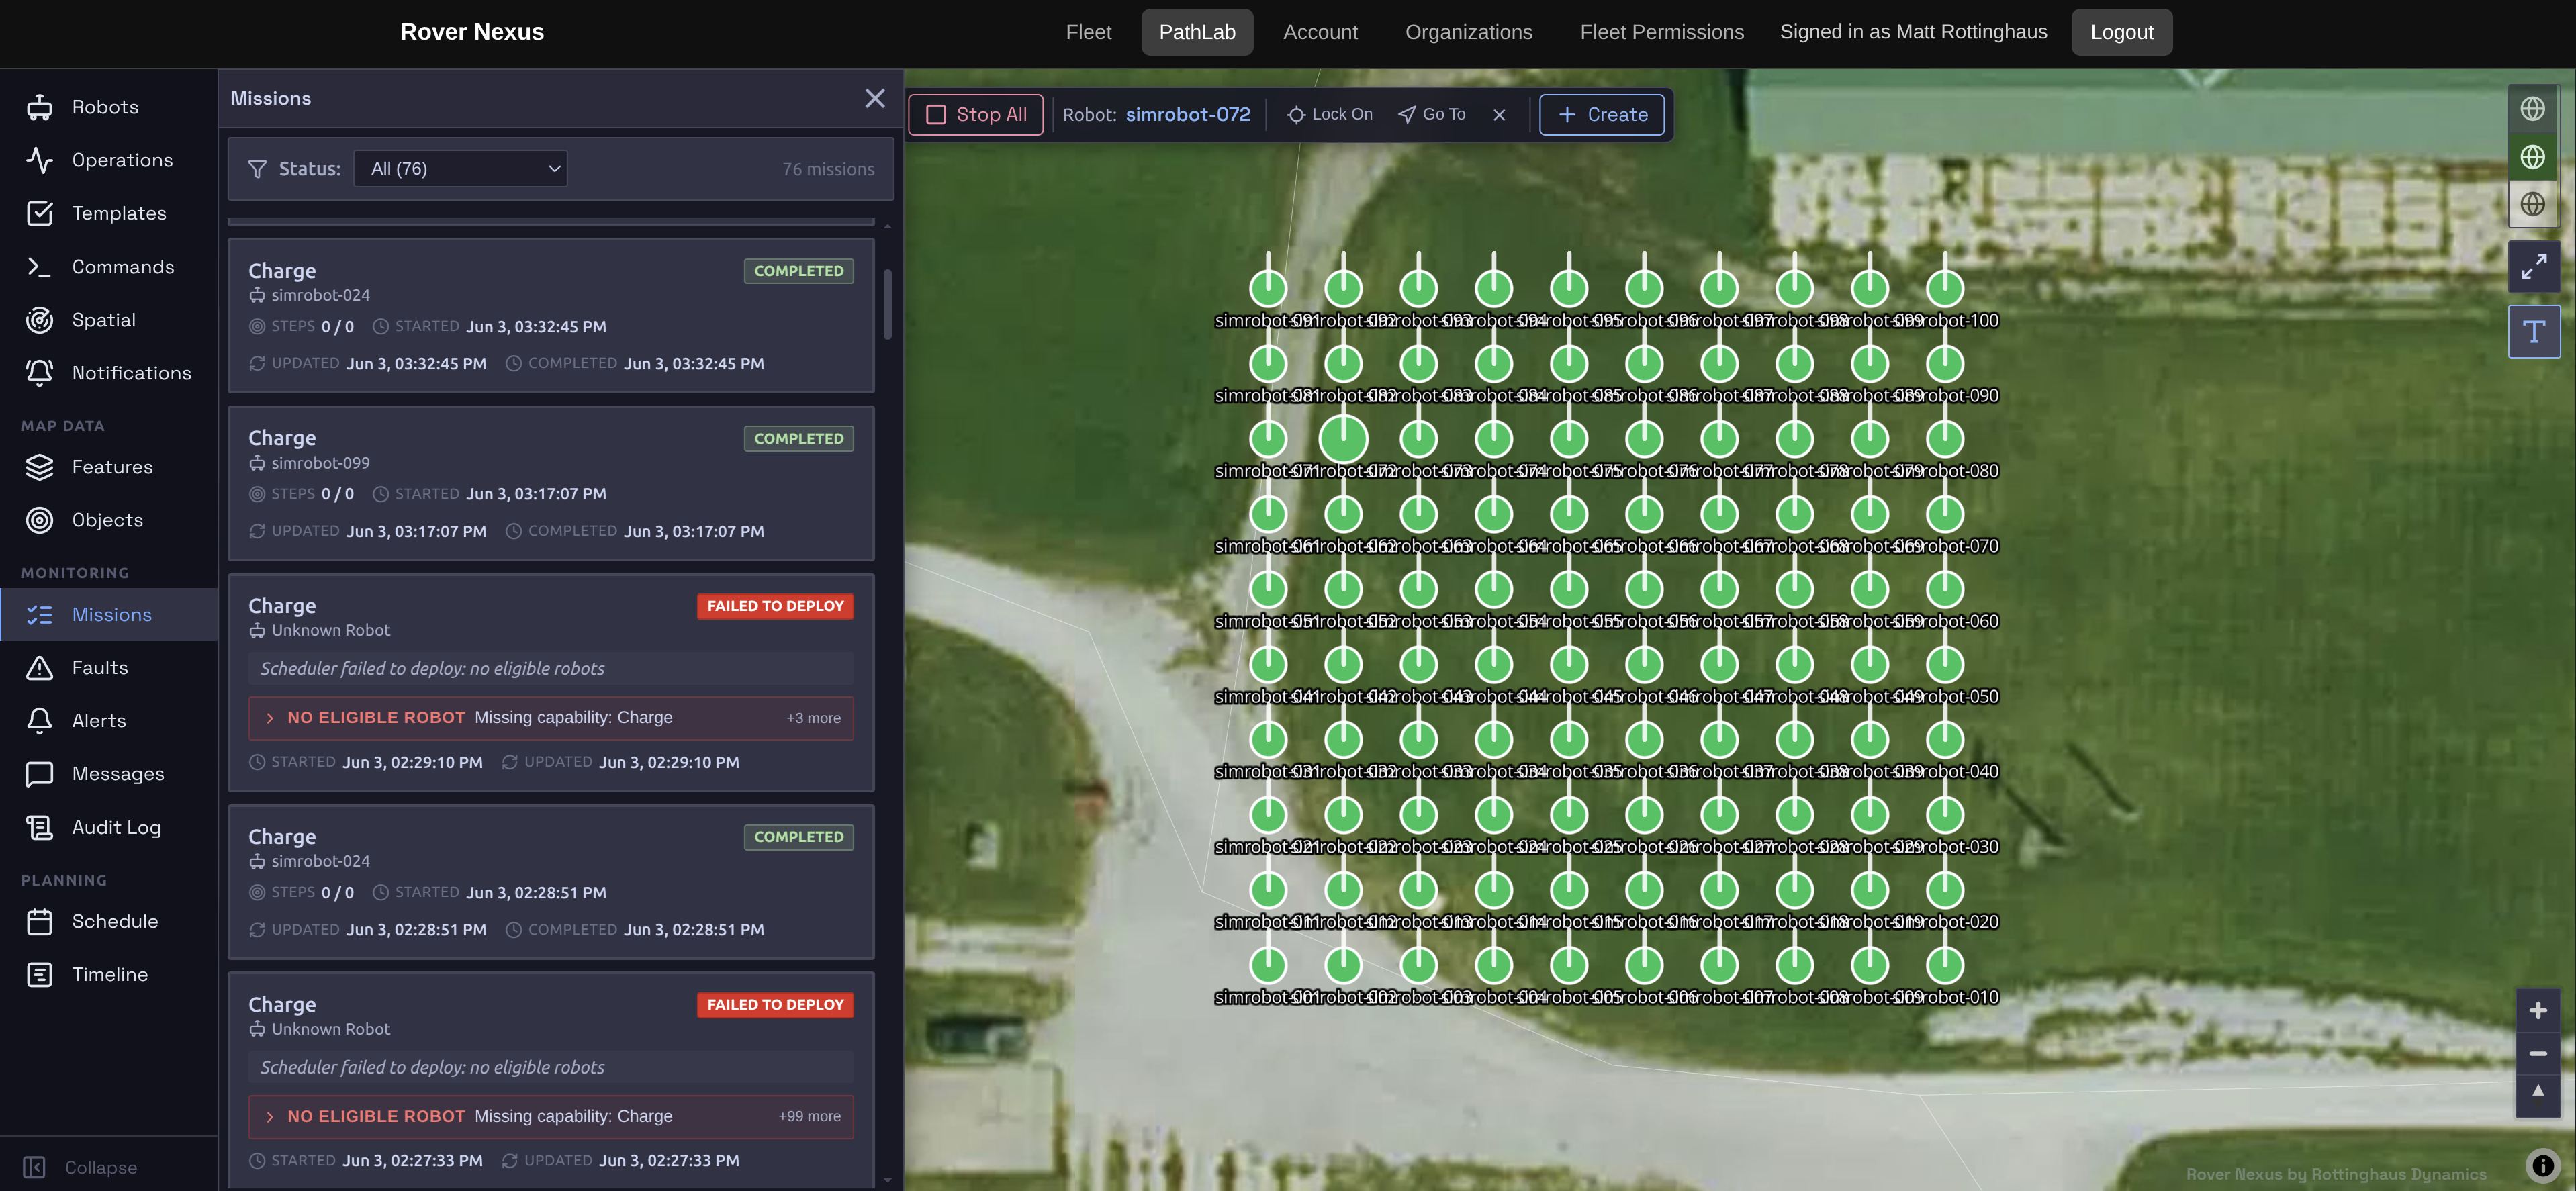The height and width of the screenshot is (1191, 2576).
Task: Zoom in on the map
Action: (x=2537, y=1011)
